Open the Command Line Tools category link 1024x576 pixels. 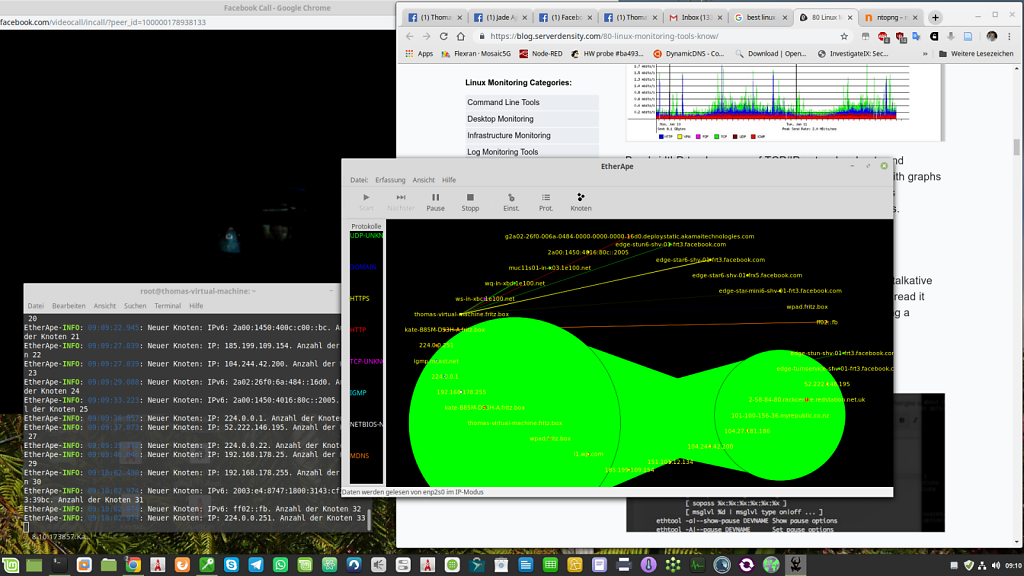click(503, 102)
